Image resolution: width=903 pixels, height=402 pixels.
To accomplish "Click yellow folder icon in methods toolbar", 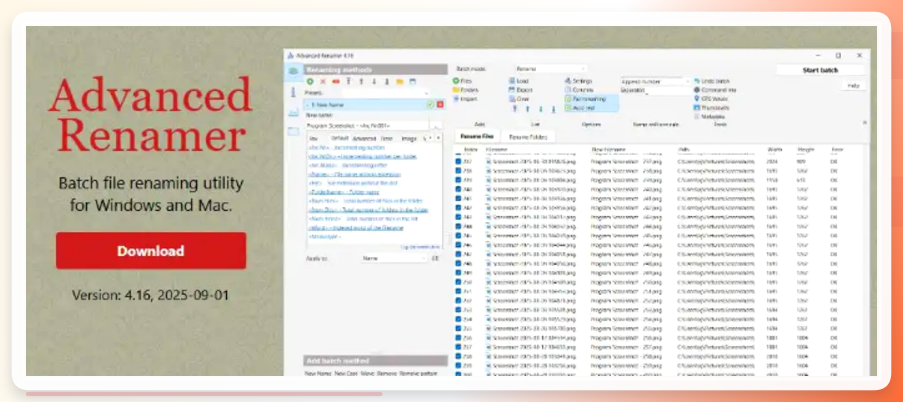I will click(400, 82).
